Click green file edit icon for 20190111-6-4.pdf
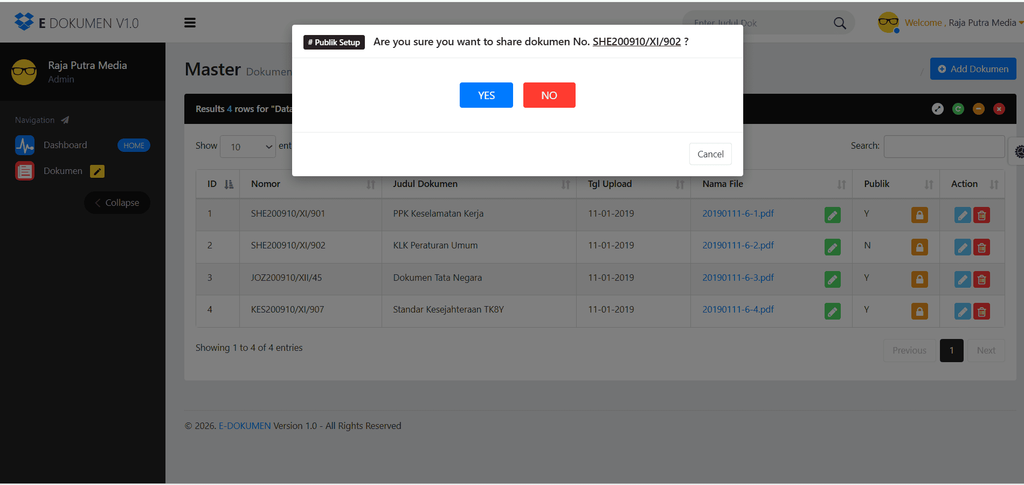 (x=833, y=311)
